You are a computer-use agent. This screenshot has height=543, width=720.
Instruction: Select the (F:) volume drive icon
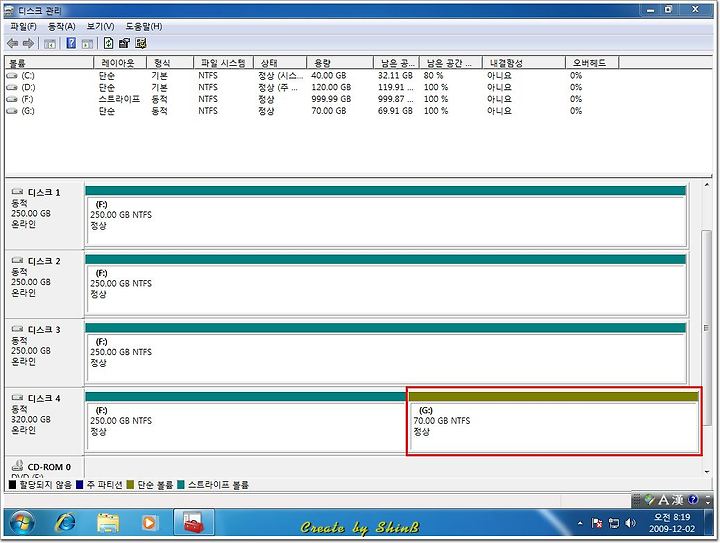point(12,99)
